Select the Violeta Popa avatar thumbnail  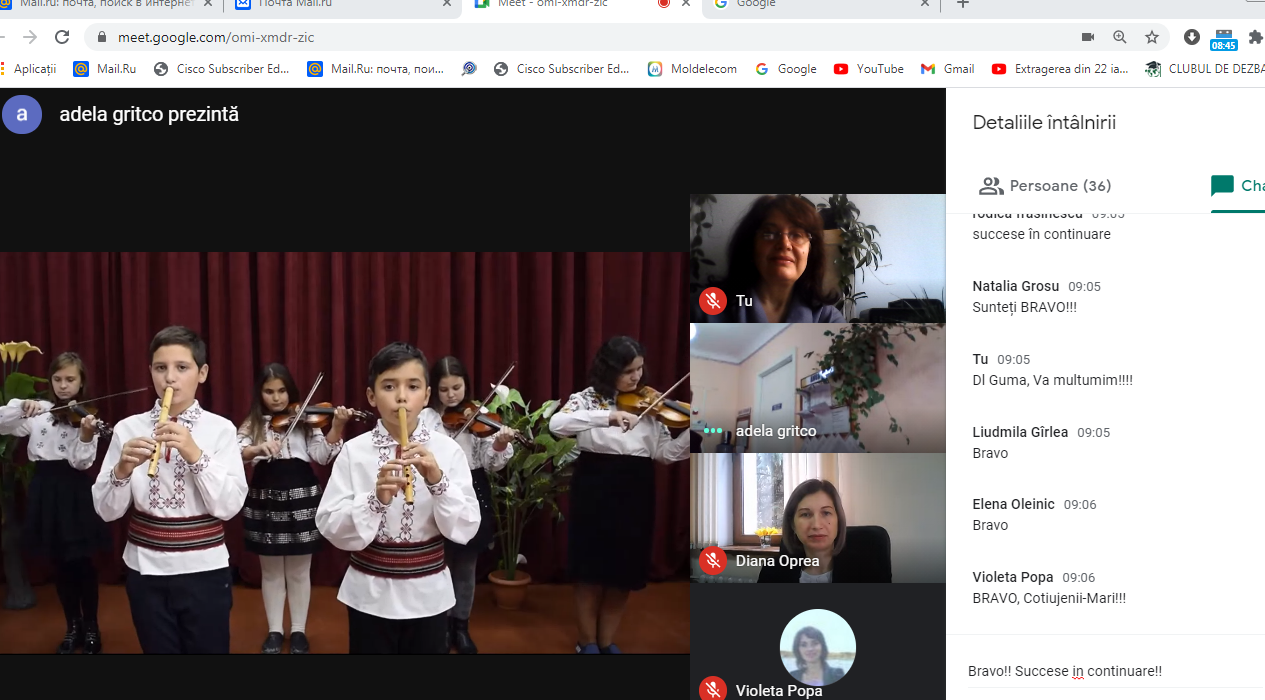point(818,647)
